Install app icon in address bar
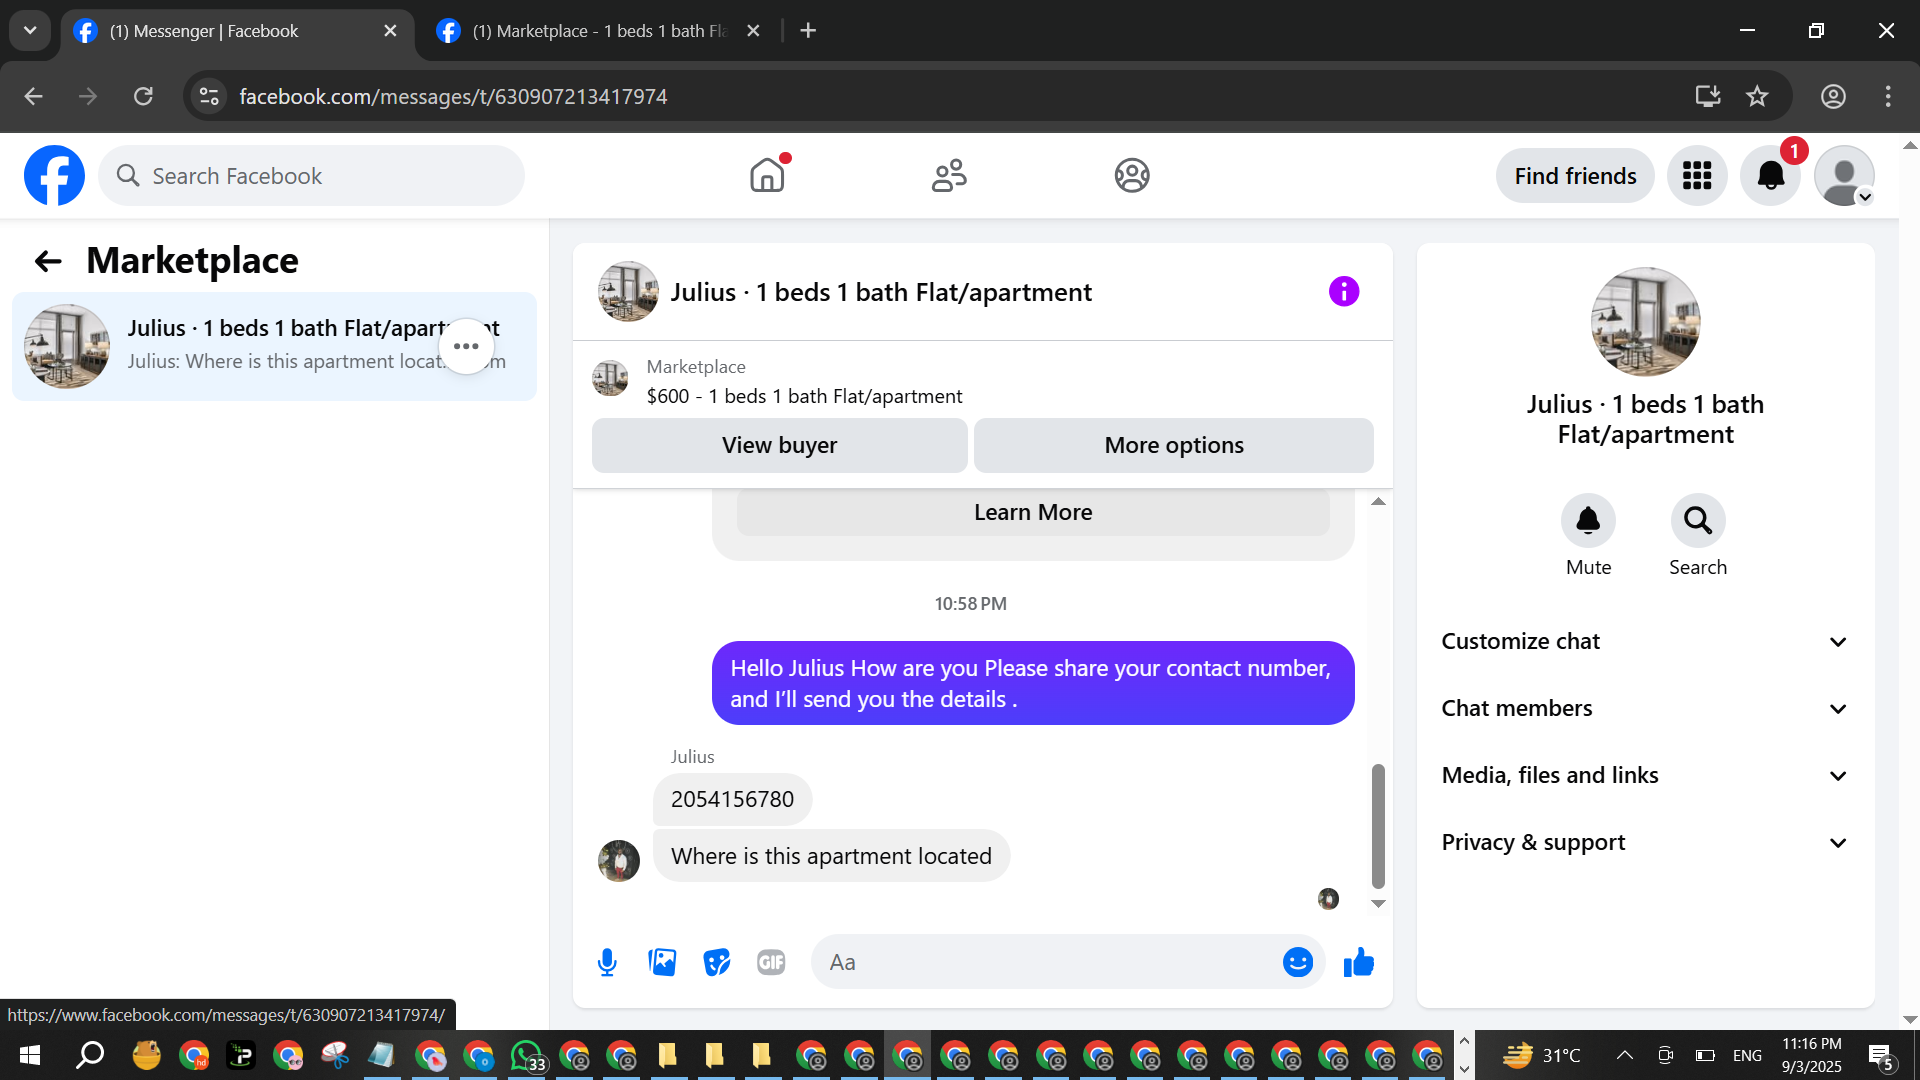Screen dimensions: 1920x1080 point(1707,96)
